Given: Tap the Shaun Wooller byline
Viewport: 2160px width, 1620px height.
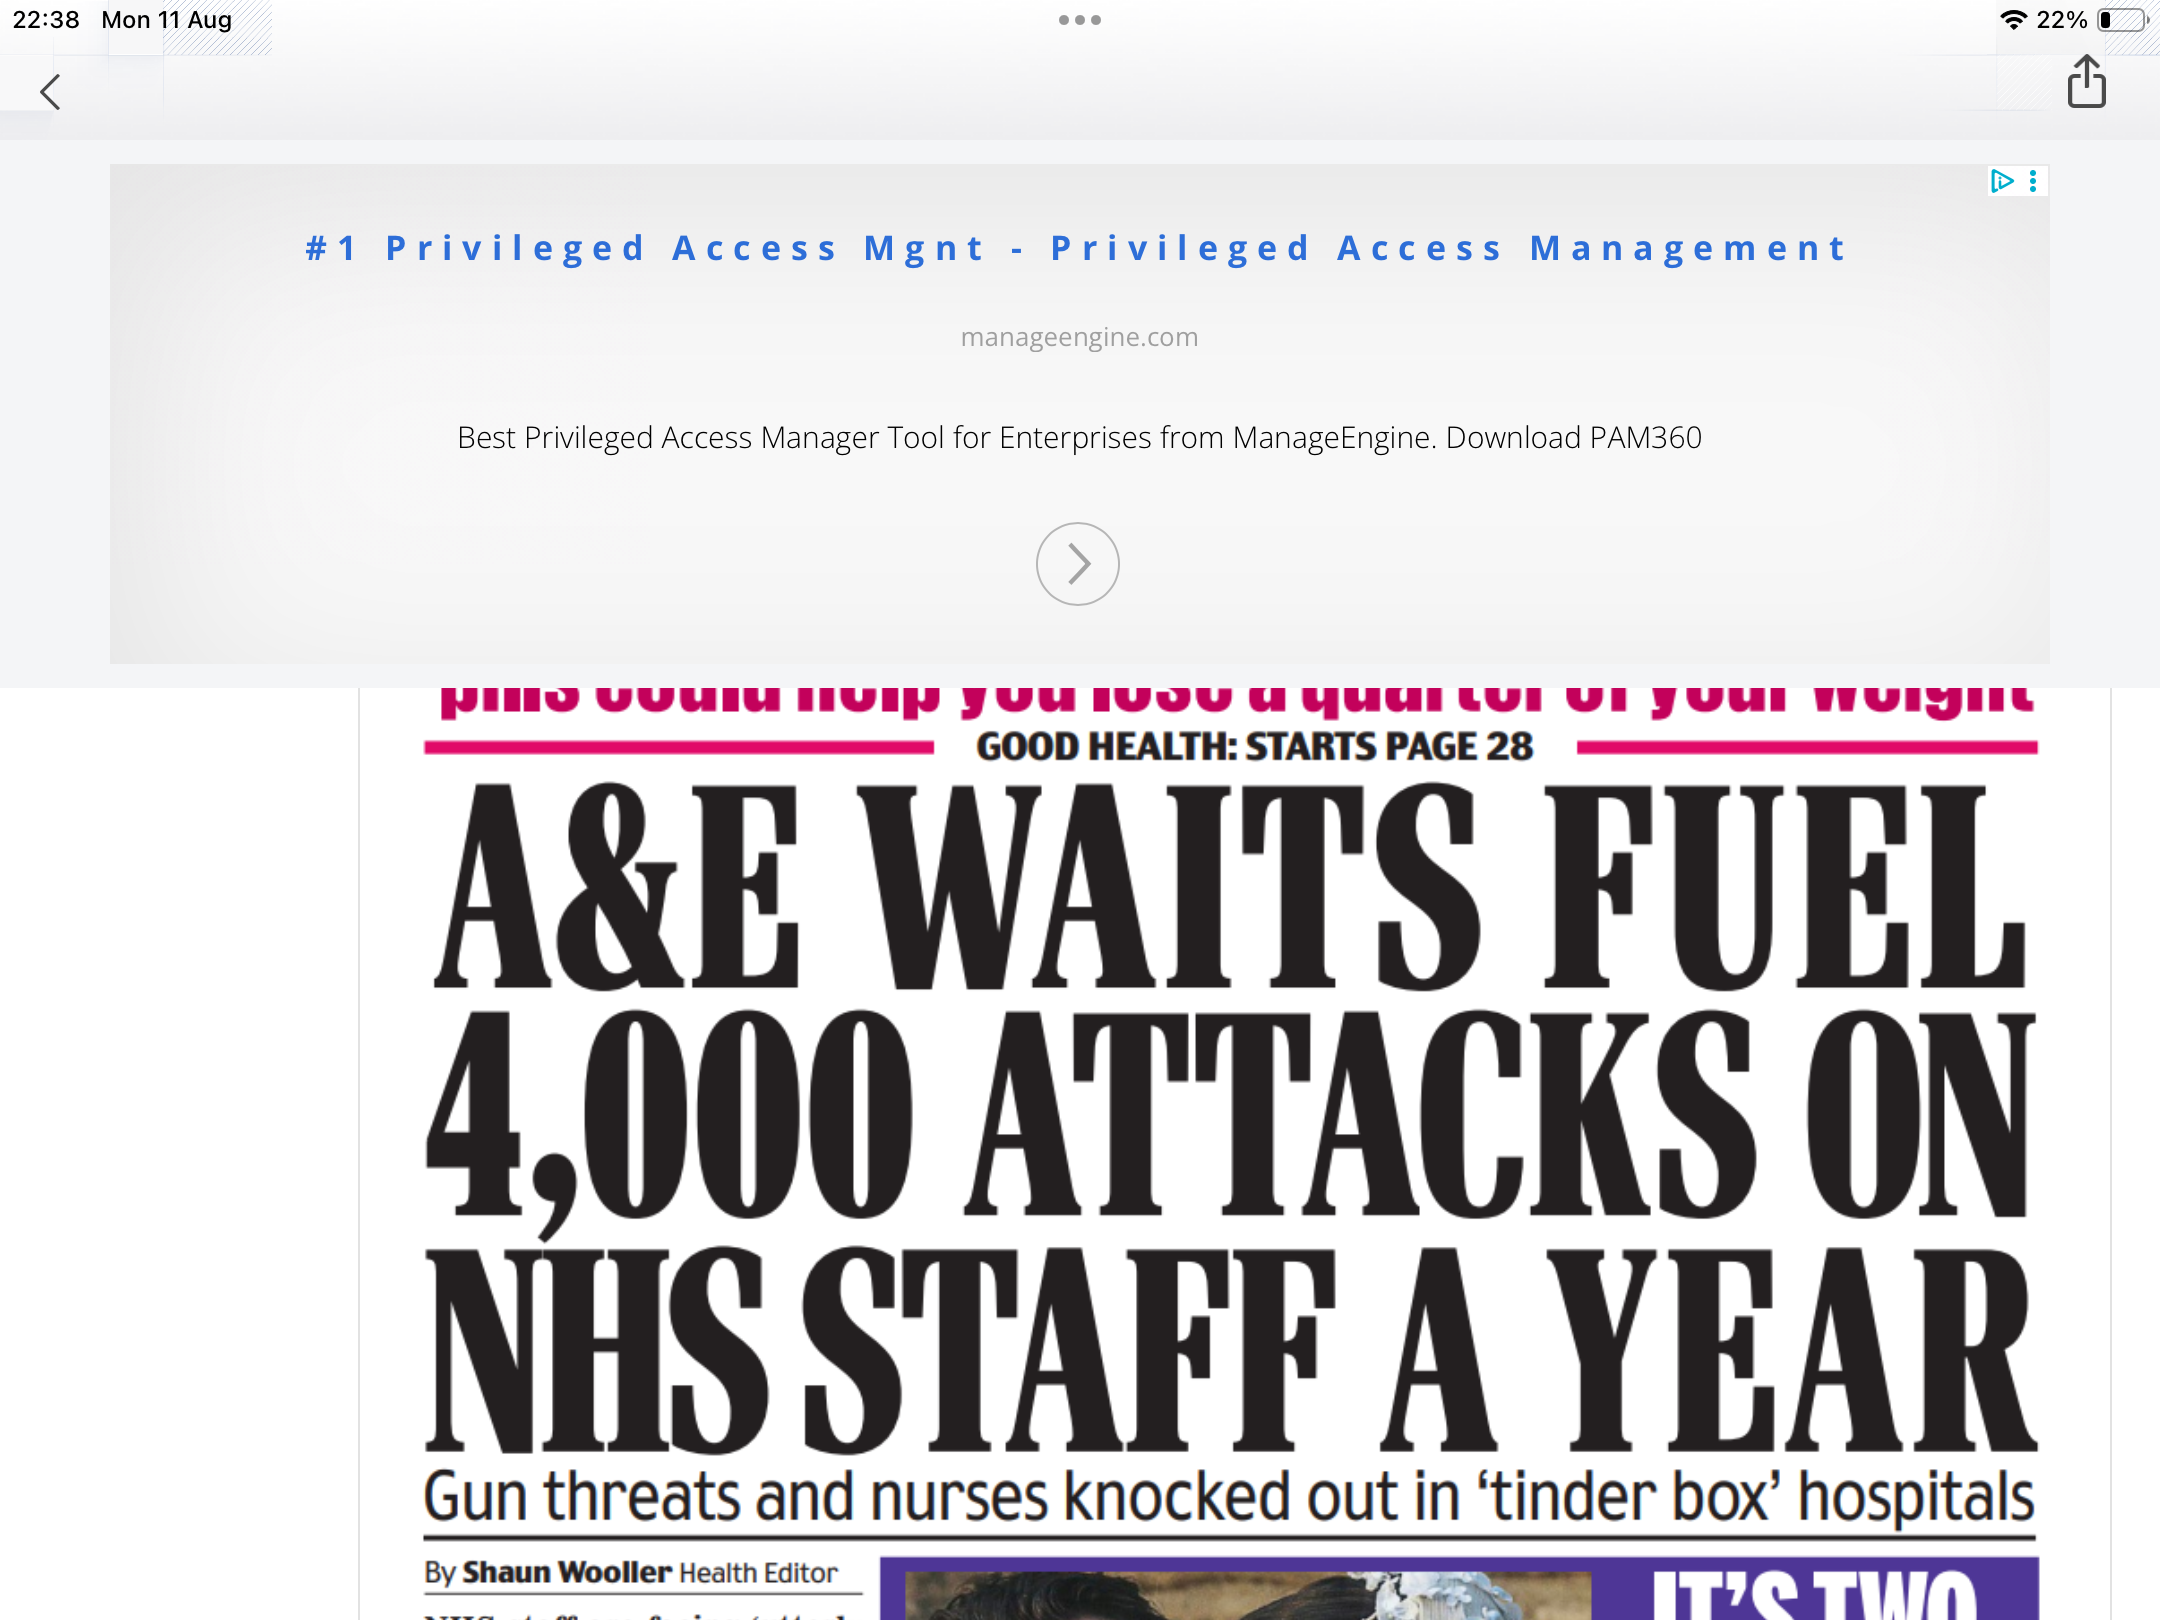Looking at the screenshot, I should [631, 1572].
